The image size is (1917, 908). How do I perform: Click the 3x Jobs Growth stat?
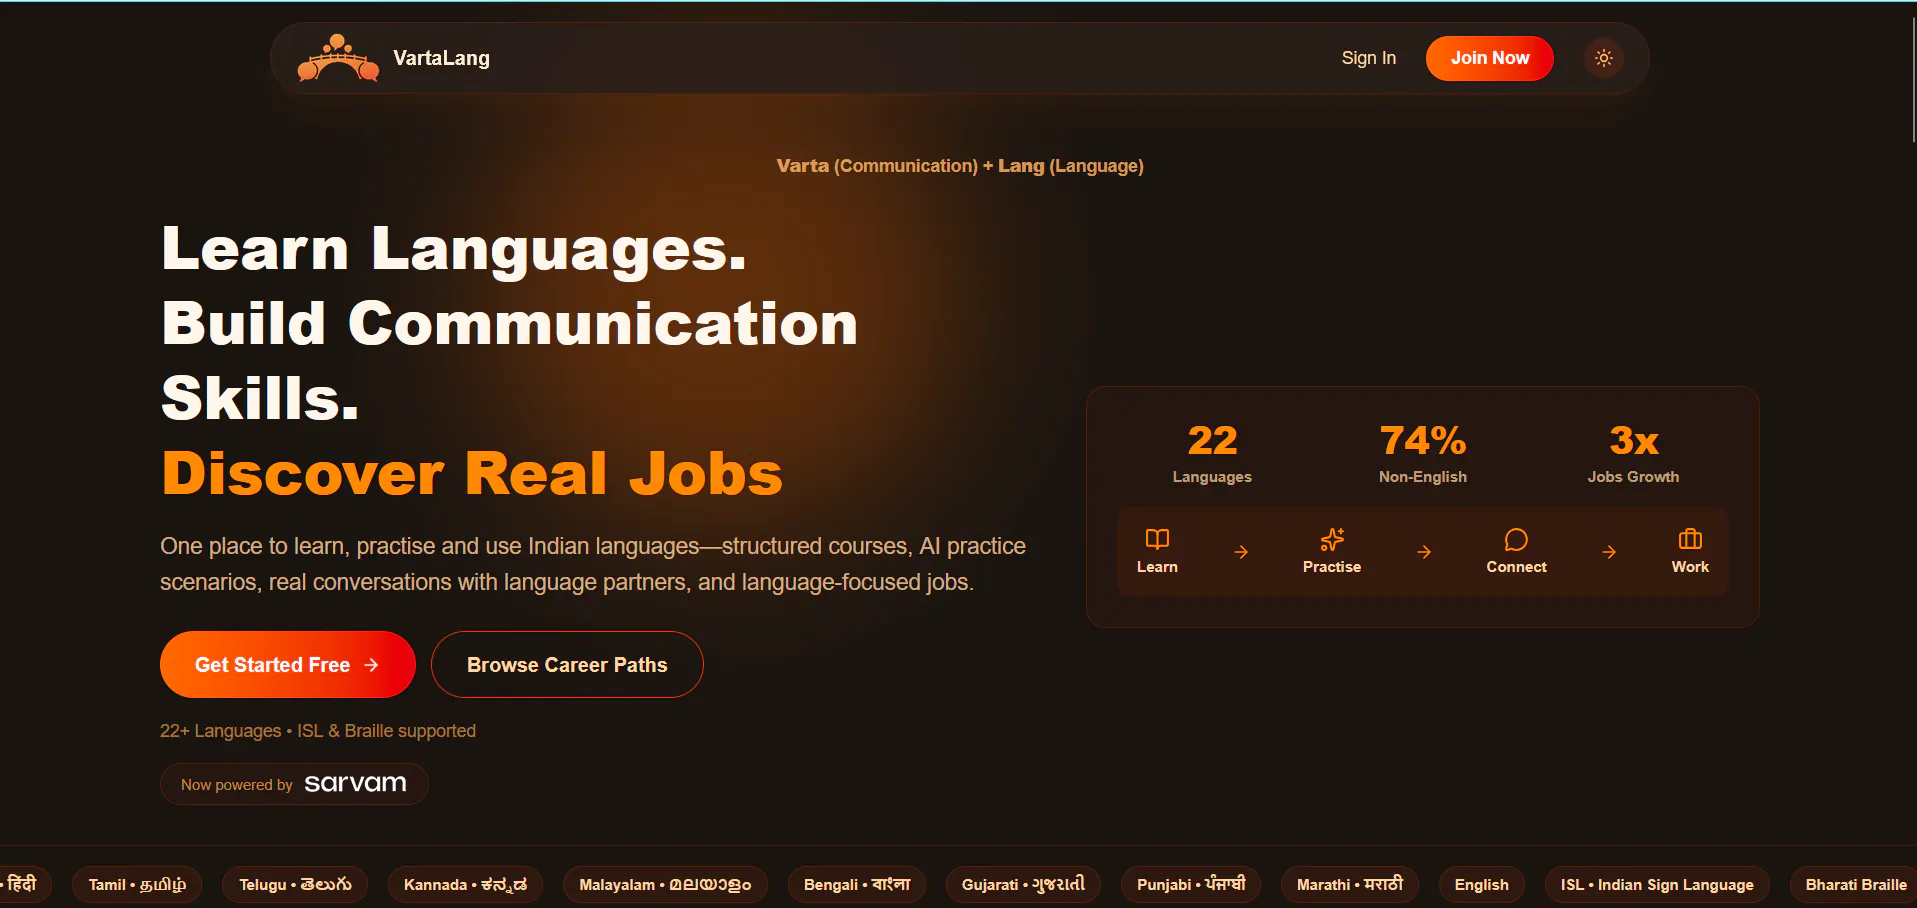pyautogui.click(x=1633, y=454)
